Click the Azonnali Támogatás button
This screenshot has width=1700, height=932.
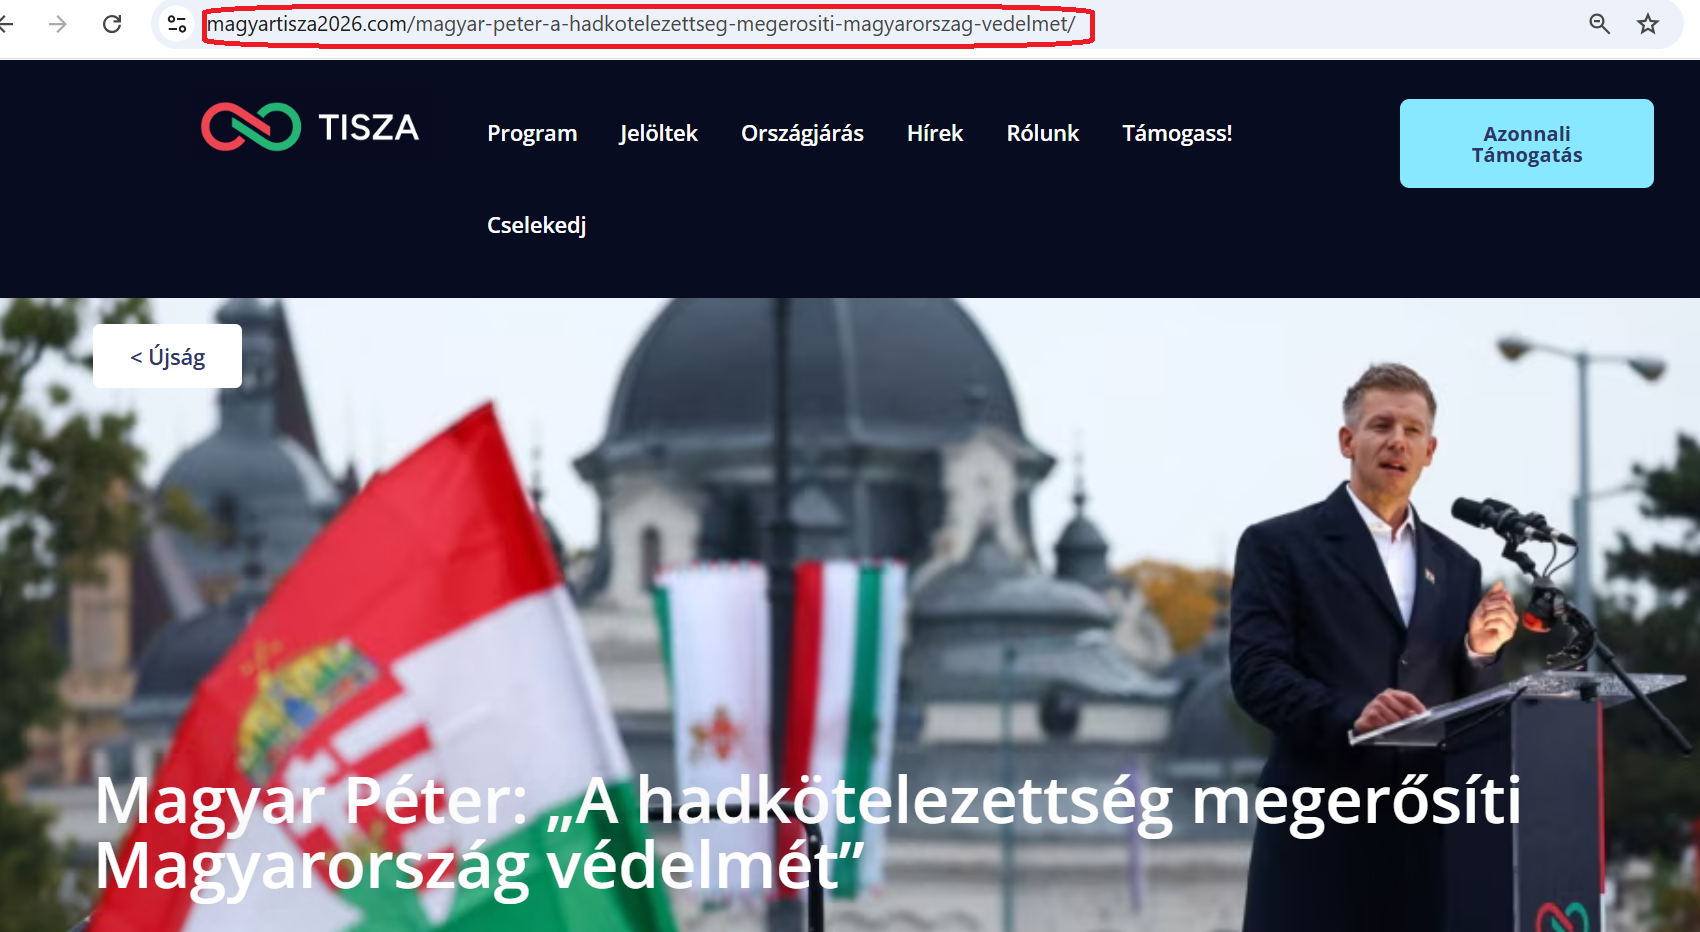point(1526,143)
